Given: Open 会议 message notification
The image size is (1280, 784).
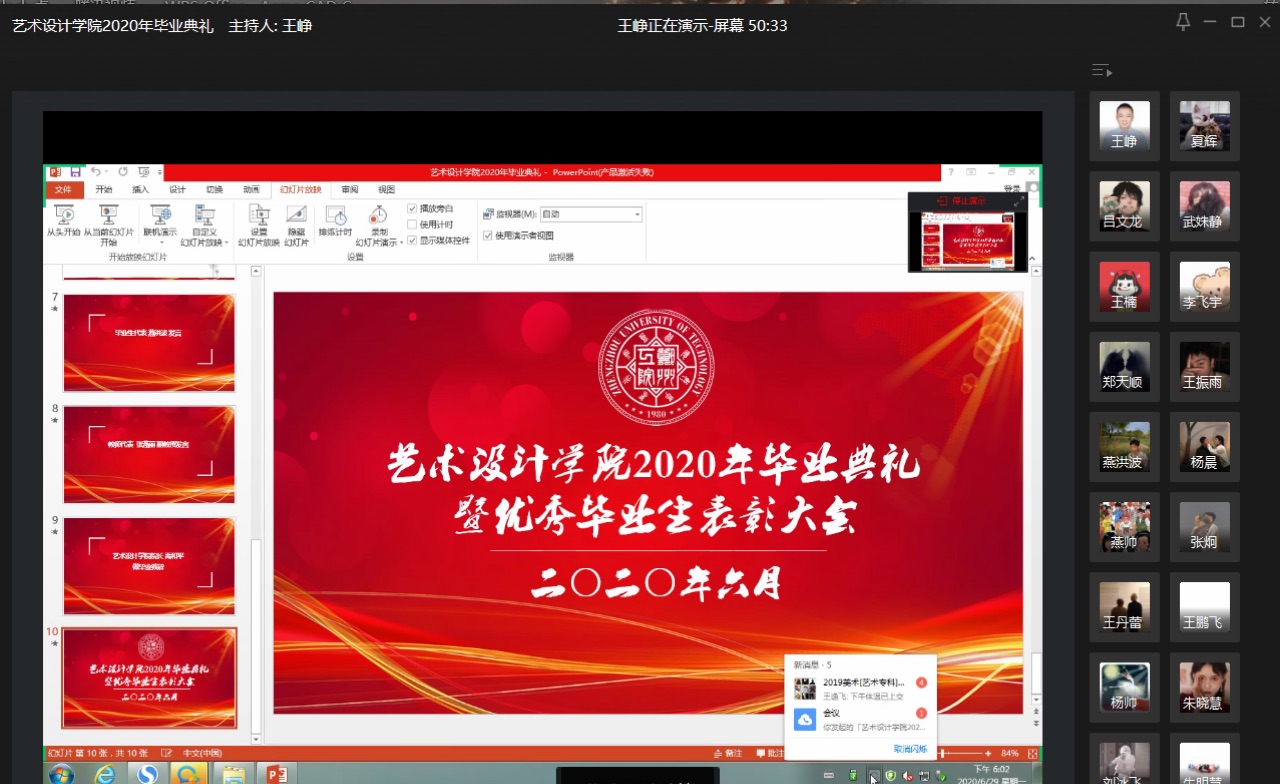Looking at the screenshot, I should (860, 719).
